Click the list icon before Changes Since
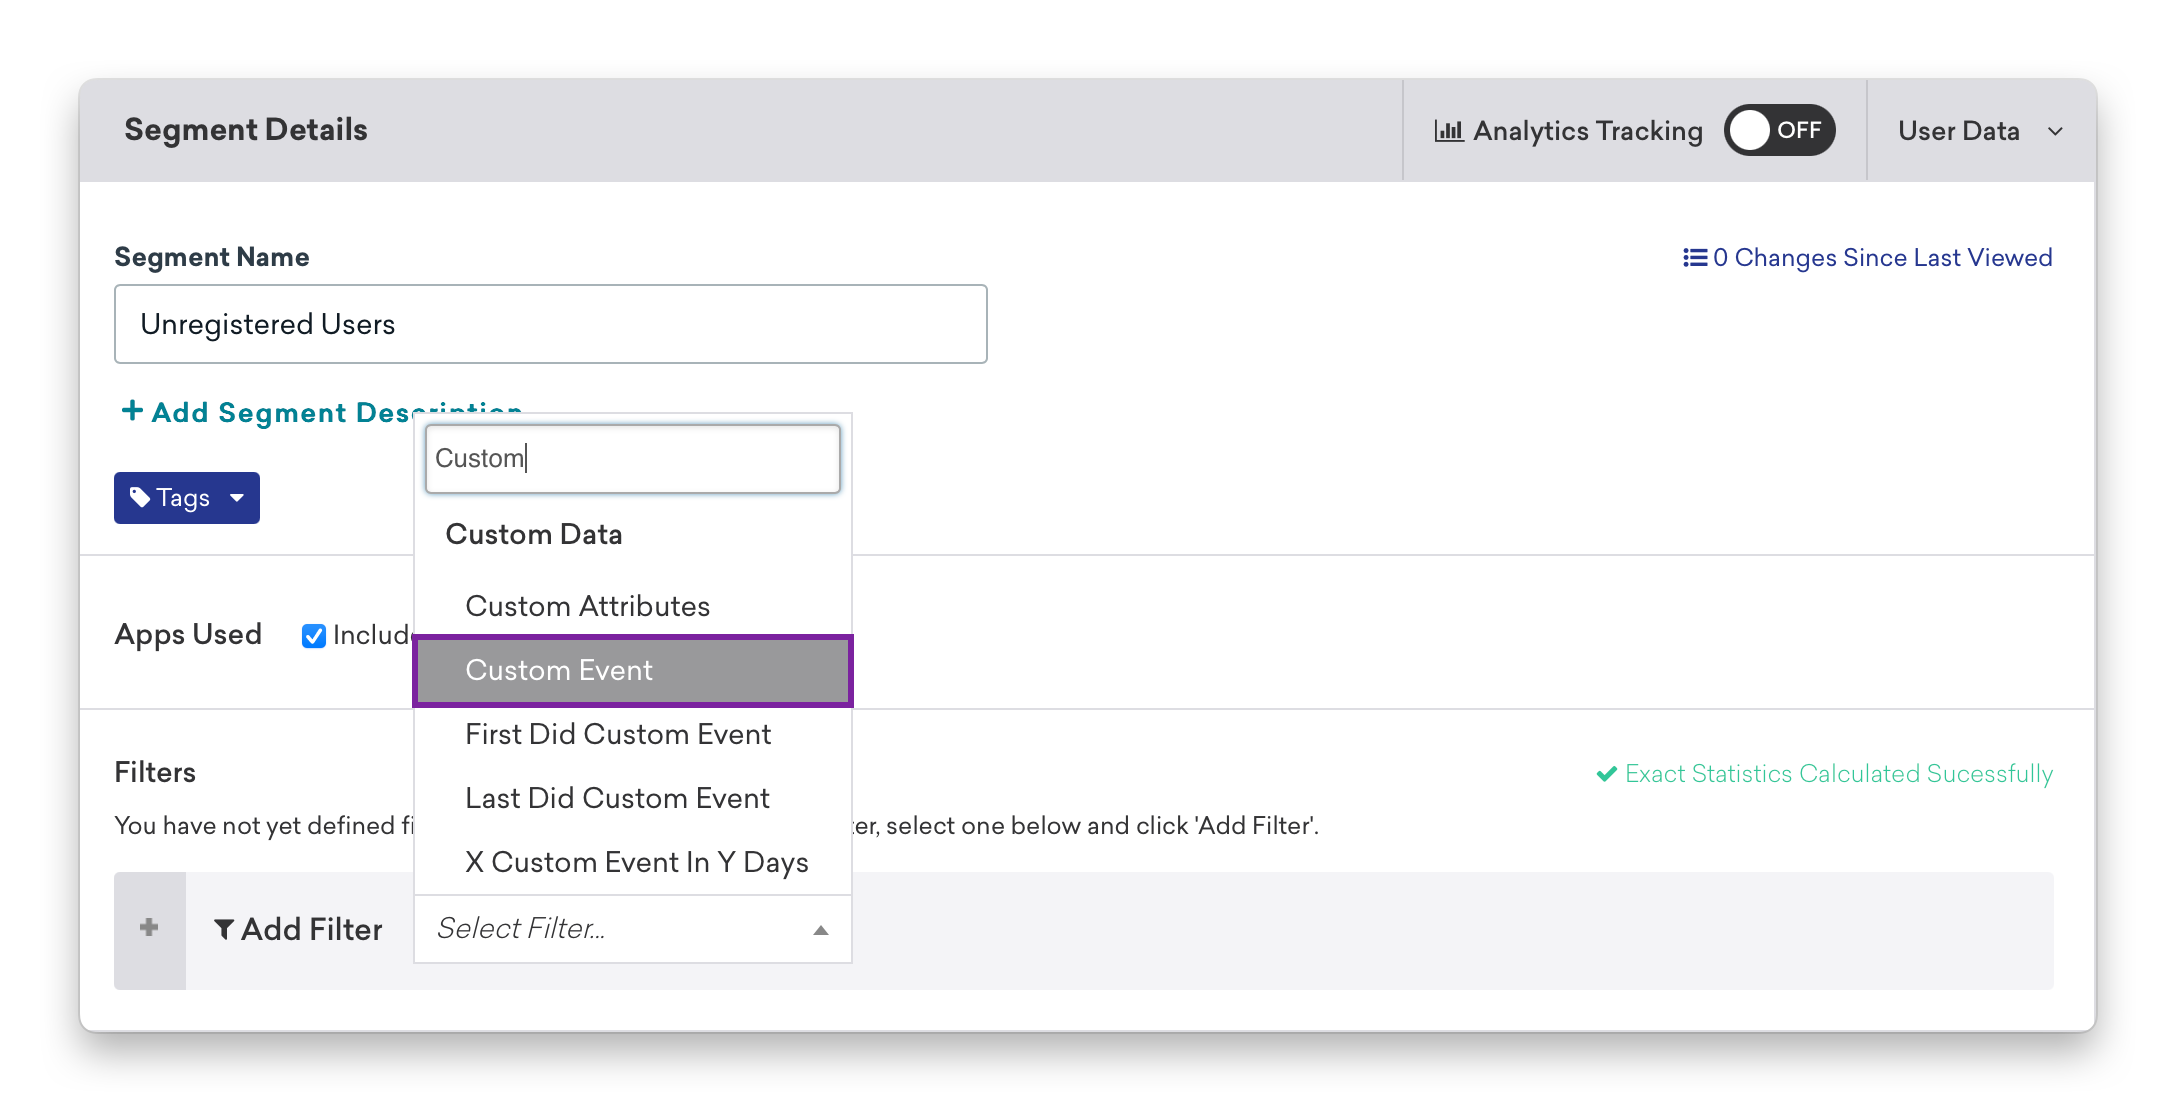 pos(1695,258)
